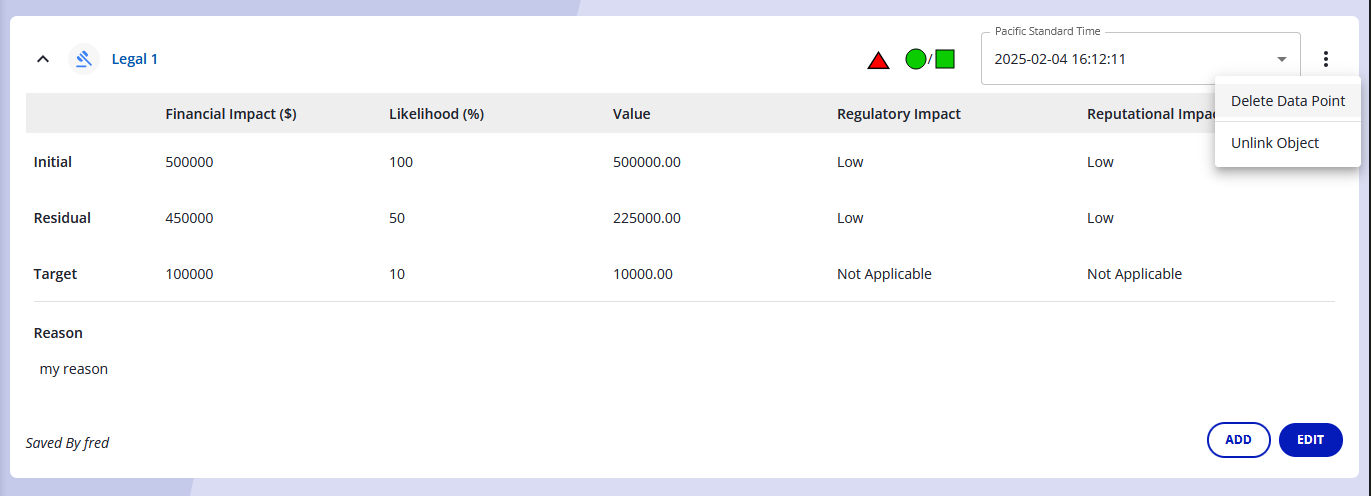Select the Residual value cell 225000.00

646,218
